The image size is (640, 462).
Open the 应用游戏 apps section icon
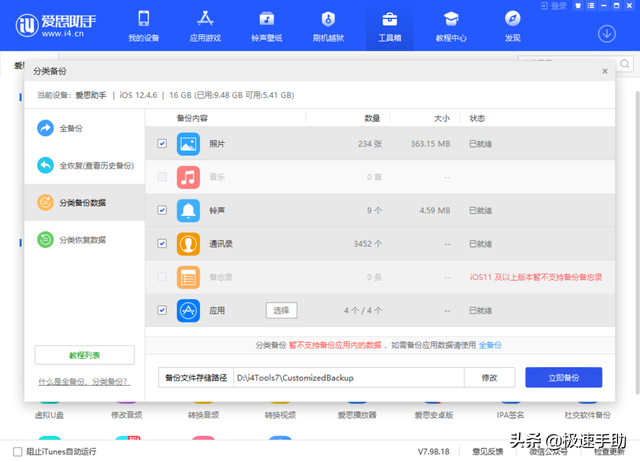pos(205,19)
